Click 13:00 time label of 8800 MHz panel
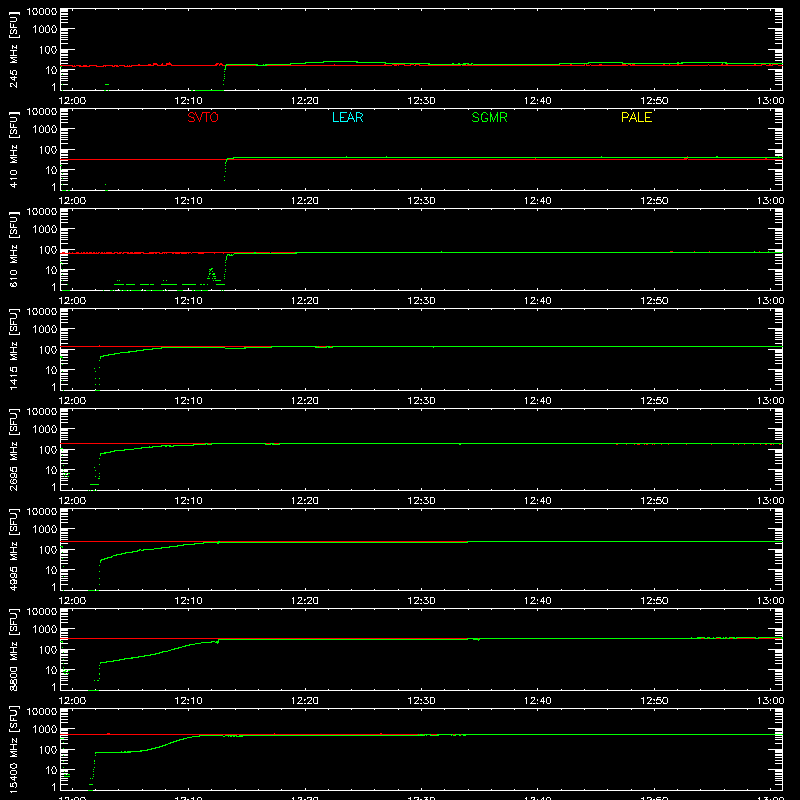The width and height of the screenshot is (800, 800). click(770, 701)
